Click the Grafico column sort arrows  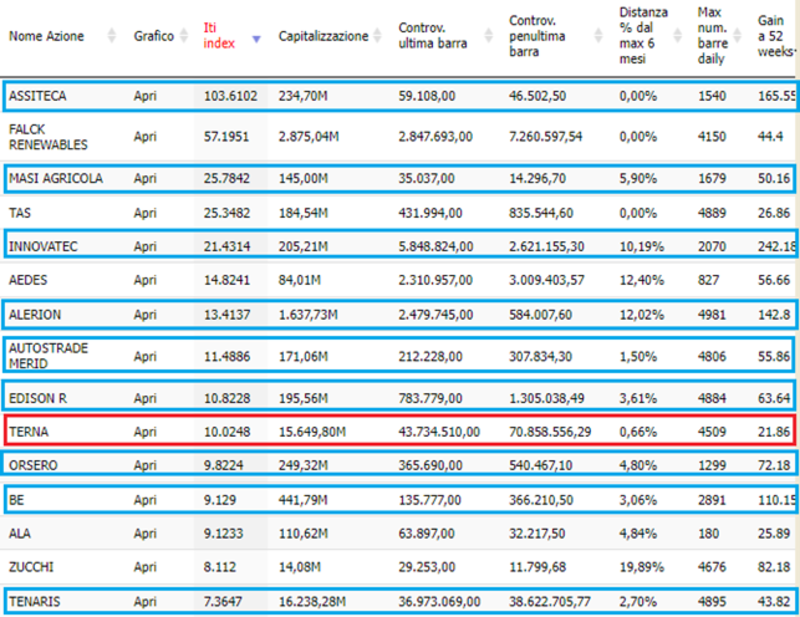pyautogui.click(x=184, y=36)
